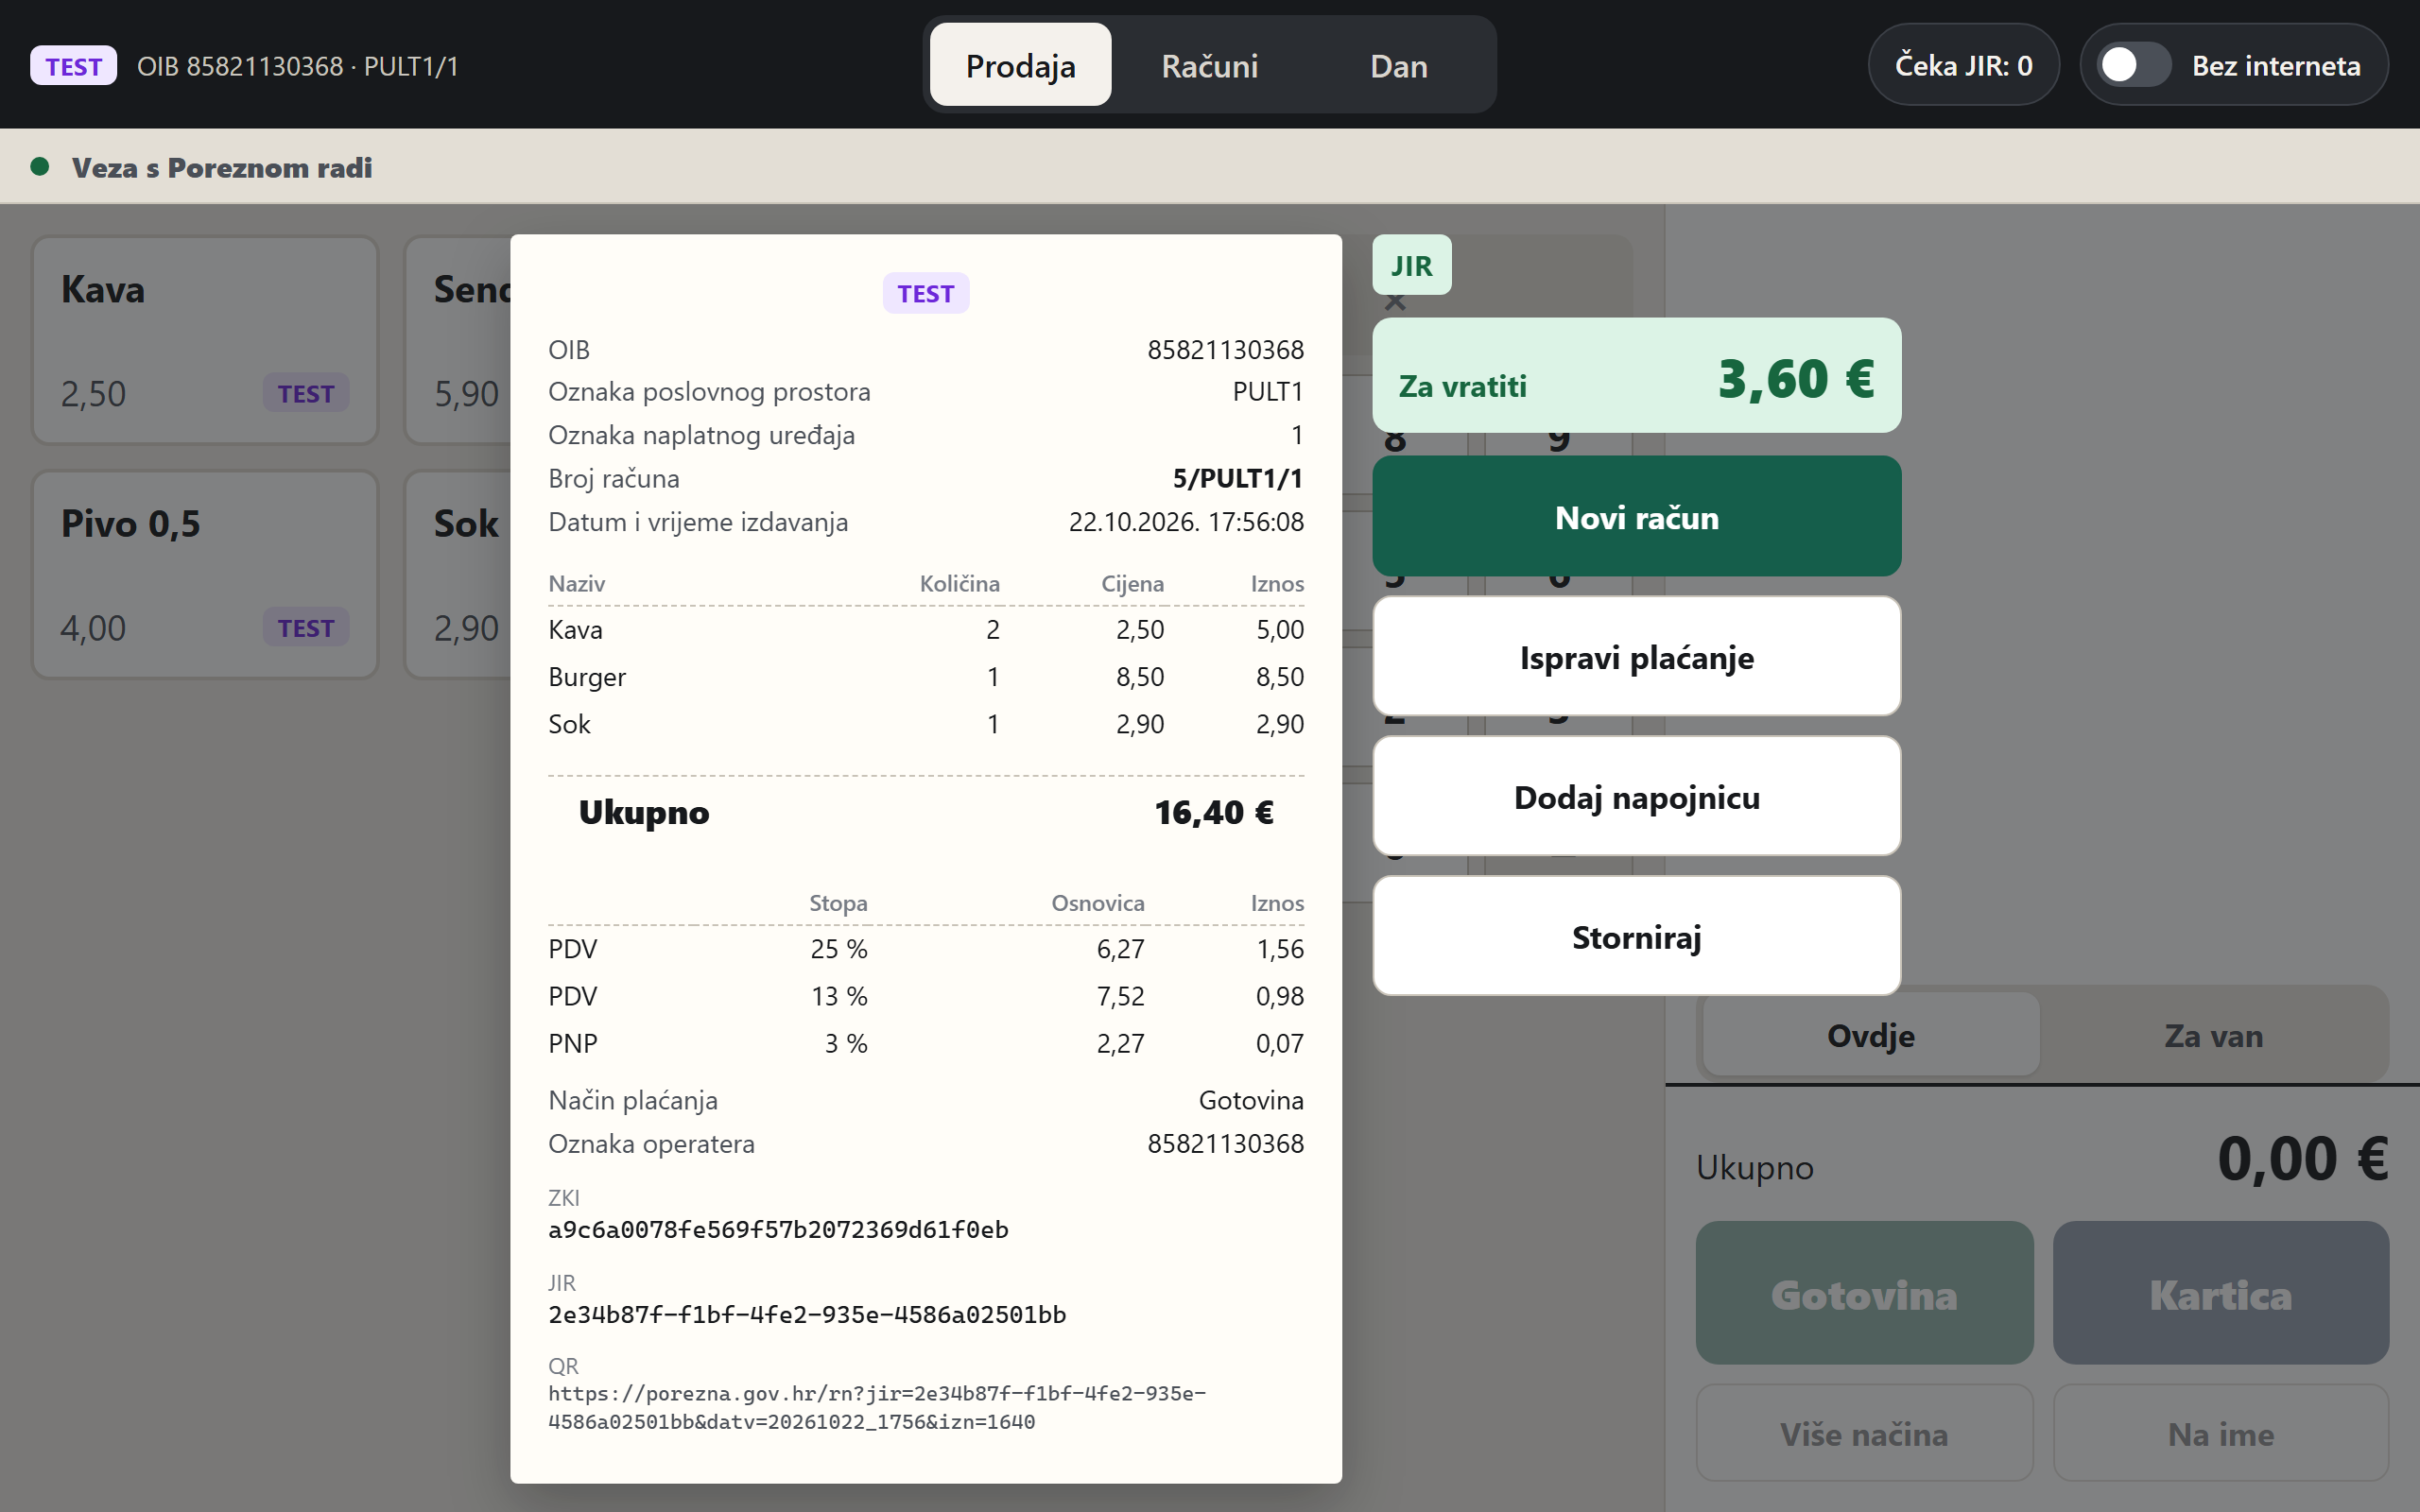
Task: Click the Čeka JIR: 0 indicator
Action: coord(1963,65)
